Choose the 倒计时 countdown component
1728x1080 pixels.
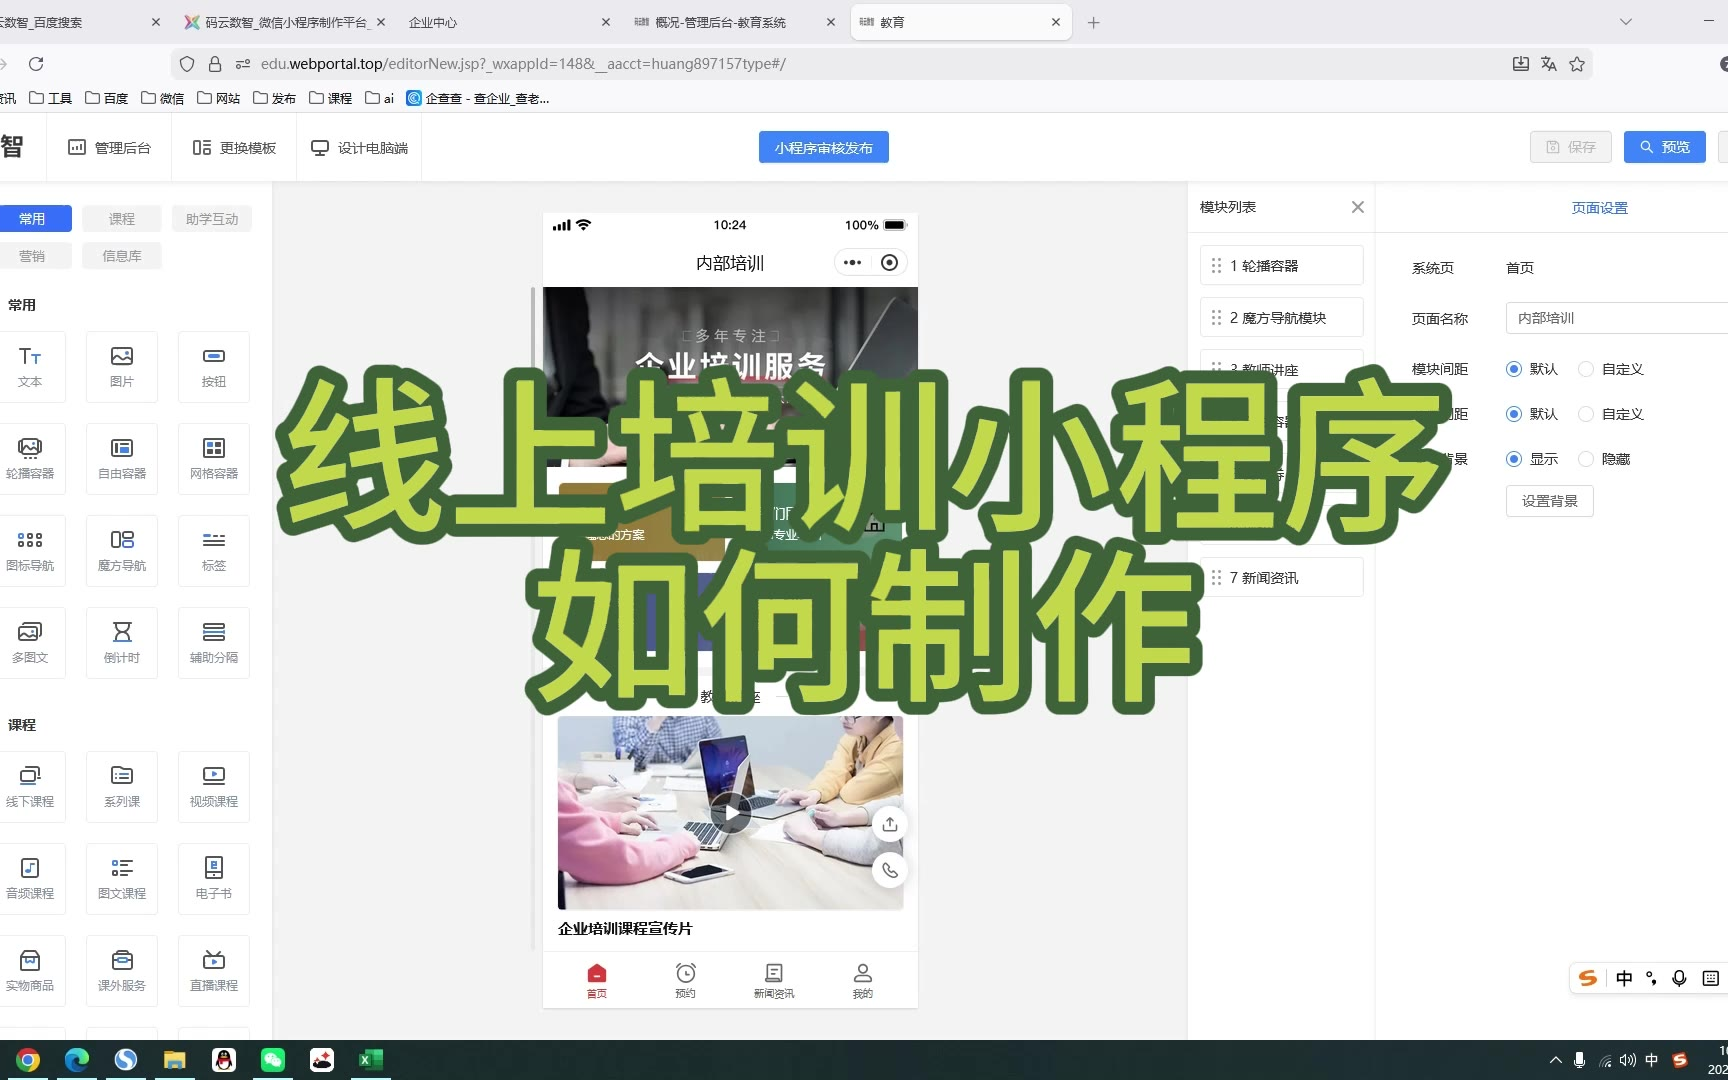tap(122, 642)
